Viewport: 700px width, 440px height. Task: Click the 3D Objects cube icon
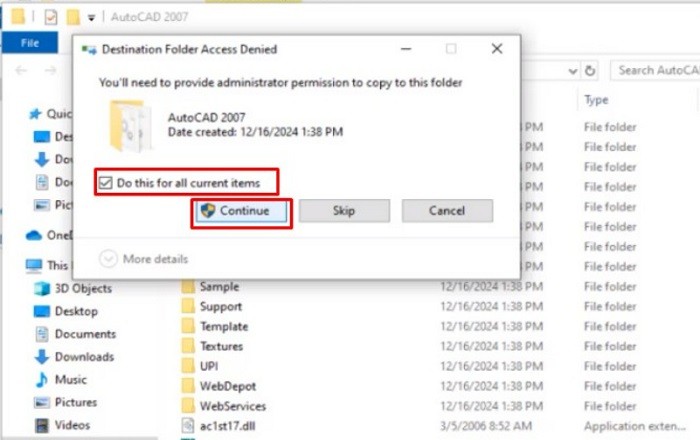(x=42, y=288)
